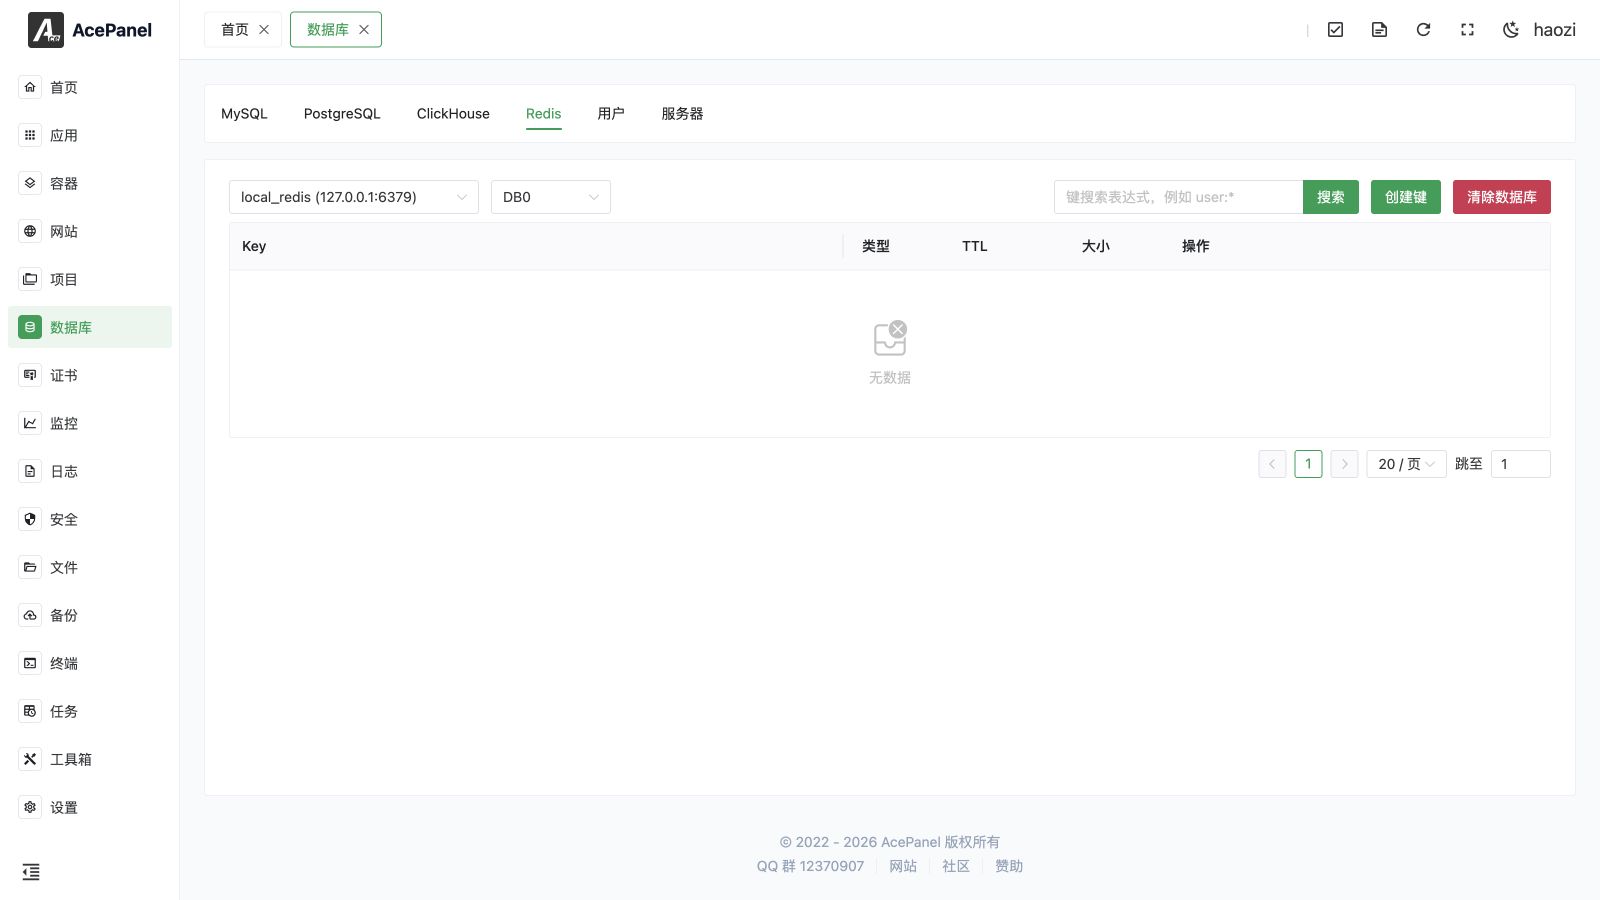Close the 首页 tab
Viewport: 1600px width, 900px height.
[264, 30]
